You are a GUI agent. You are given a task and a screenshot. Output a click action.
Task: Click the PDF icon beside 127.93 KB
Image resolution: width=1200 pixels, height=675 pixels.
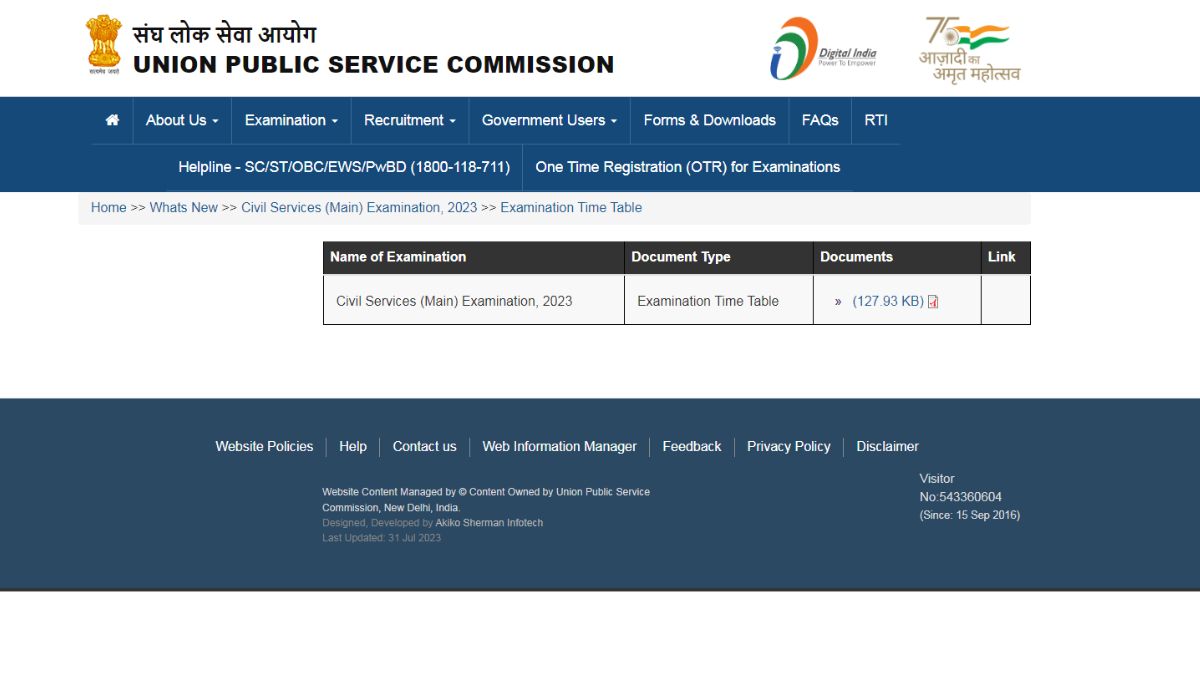pos(933,302)
